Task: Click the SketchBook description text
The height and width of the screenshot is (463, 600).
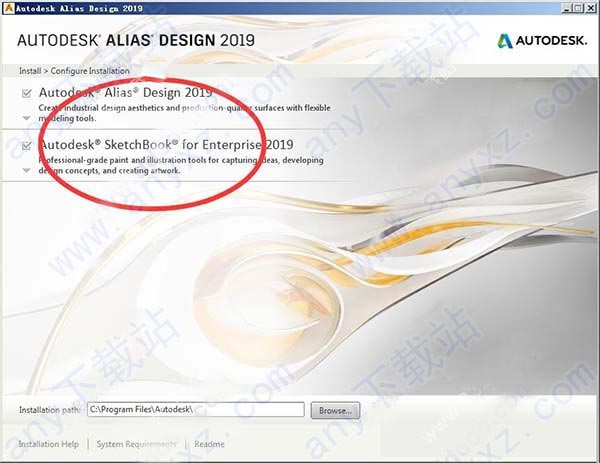Action: 181,165
